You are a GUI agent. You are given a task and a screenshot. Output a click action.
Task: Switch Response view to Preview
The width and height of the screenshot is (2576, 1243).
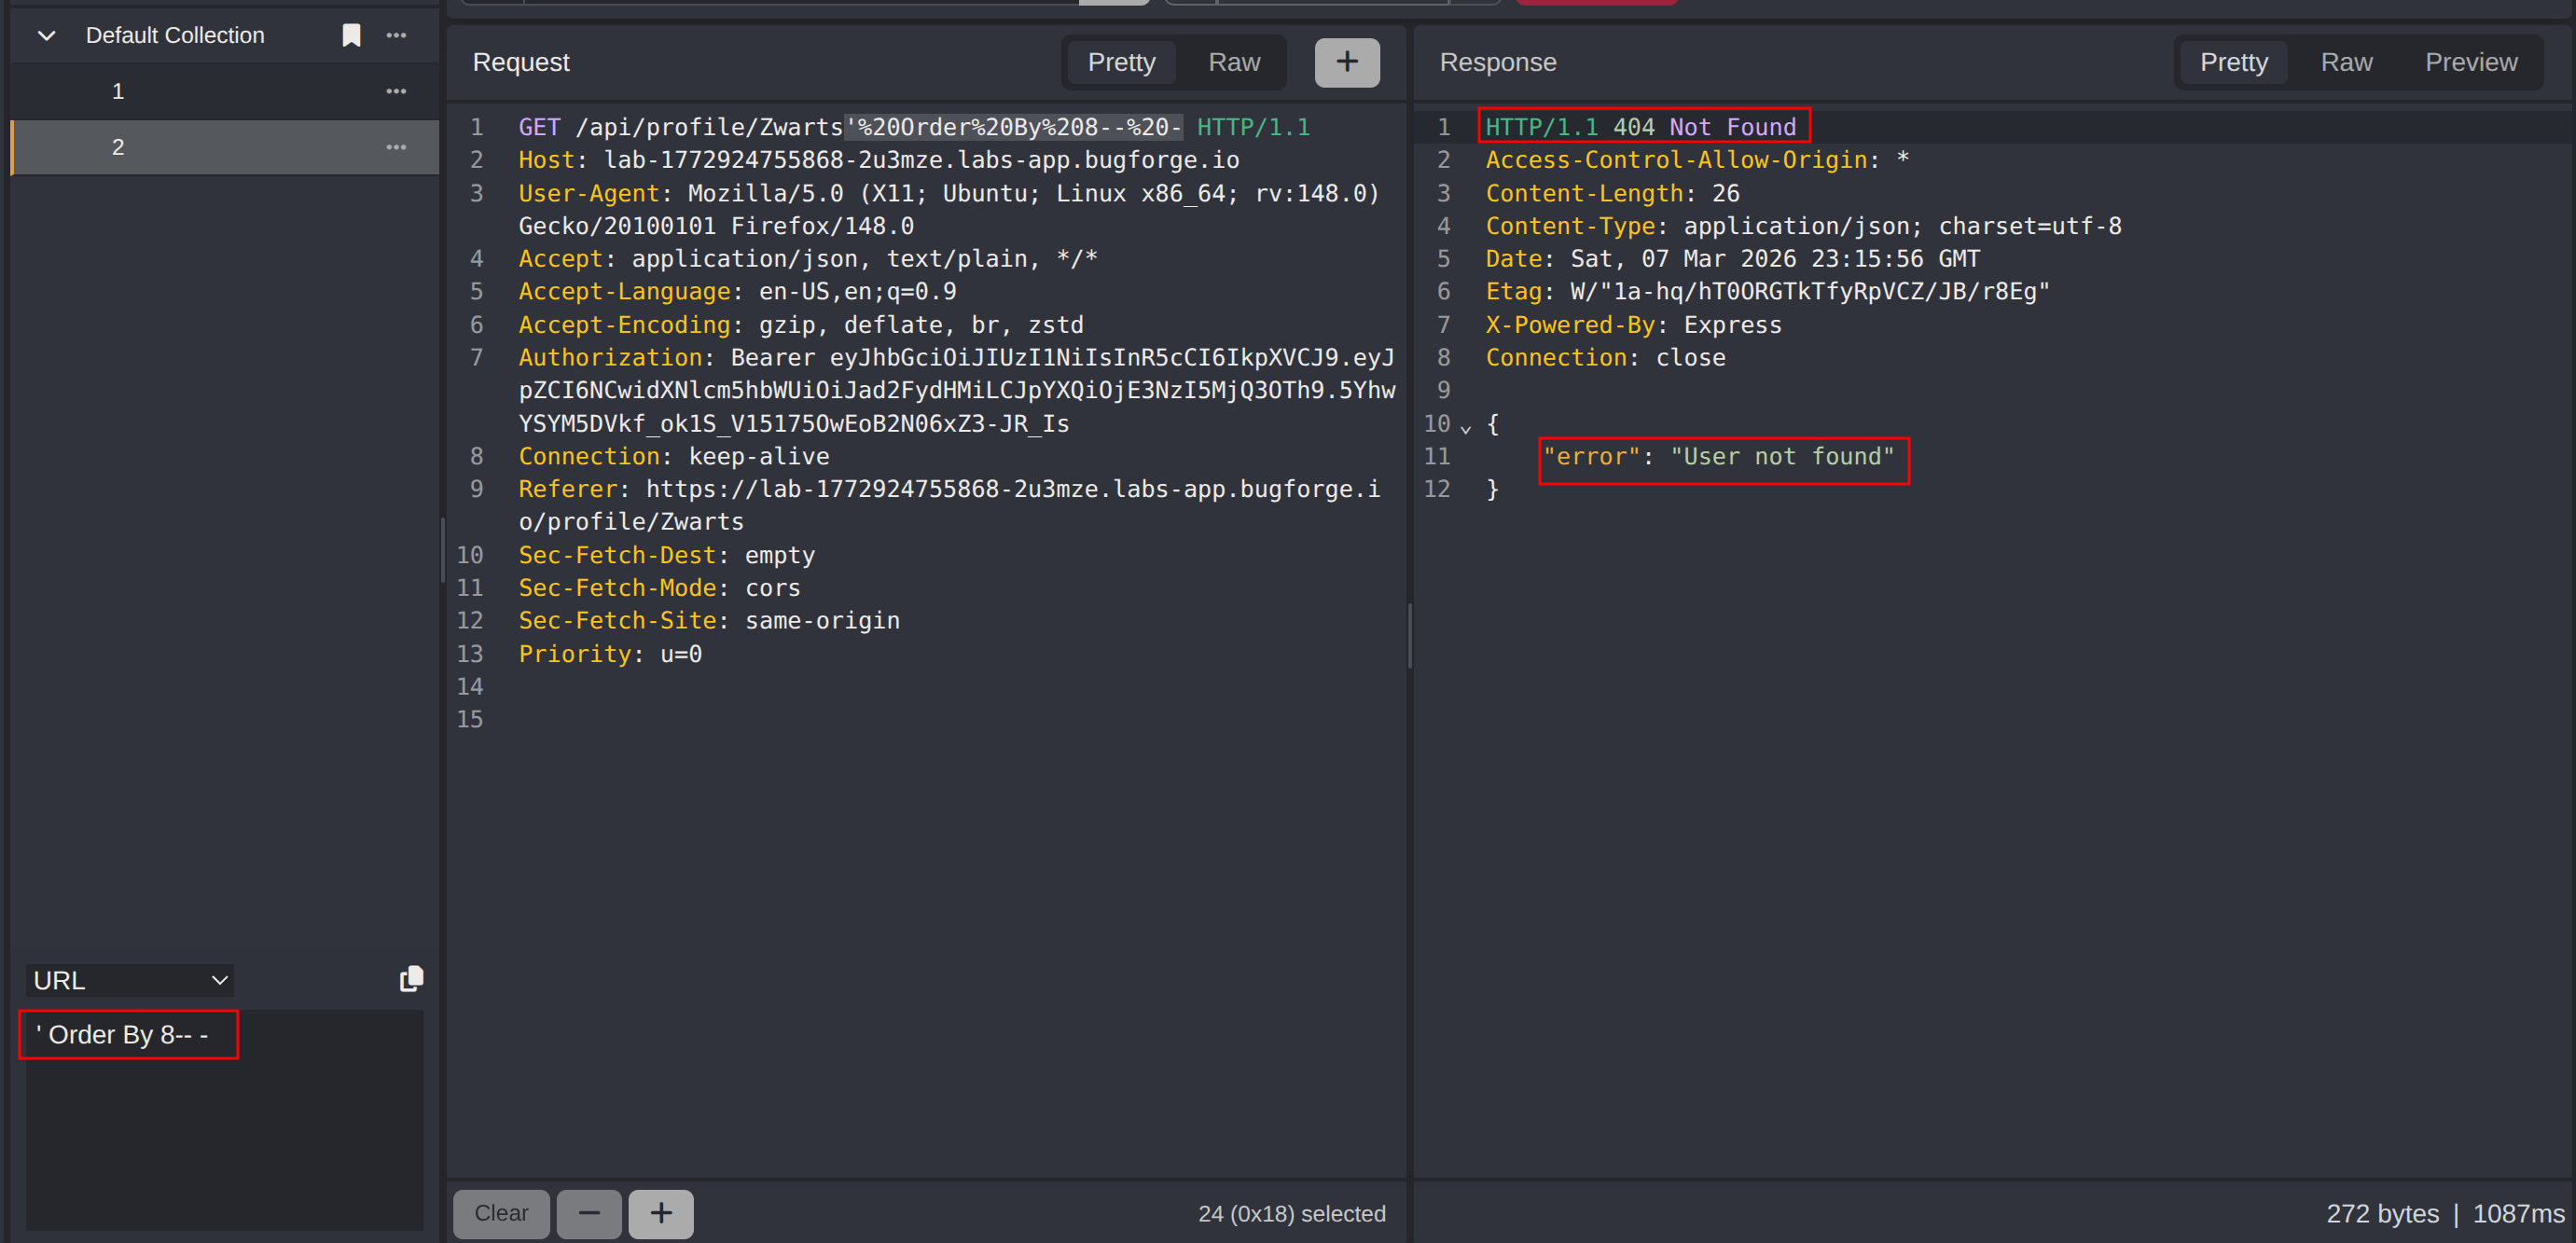2470,62
